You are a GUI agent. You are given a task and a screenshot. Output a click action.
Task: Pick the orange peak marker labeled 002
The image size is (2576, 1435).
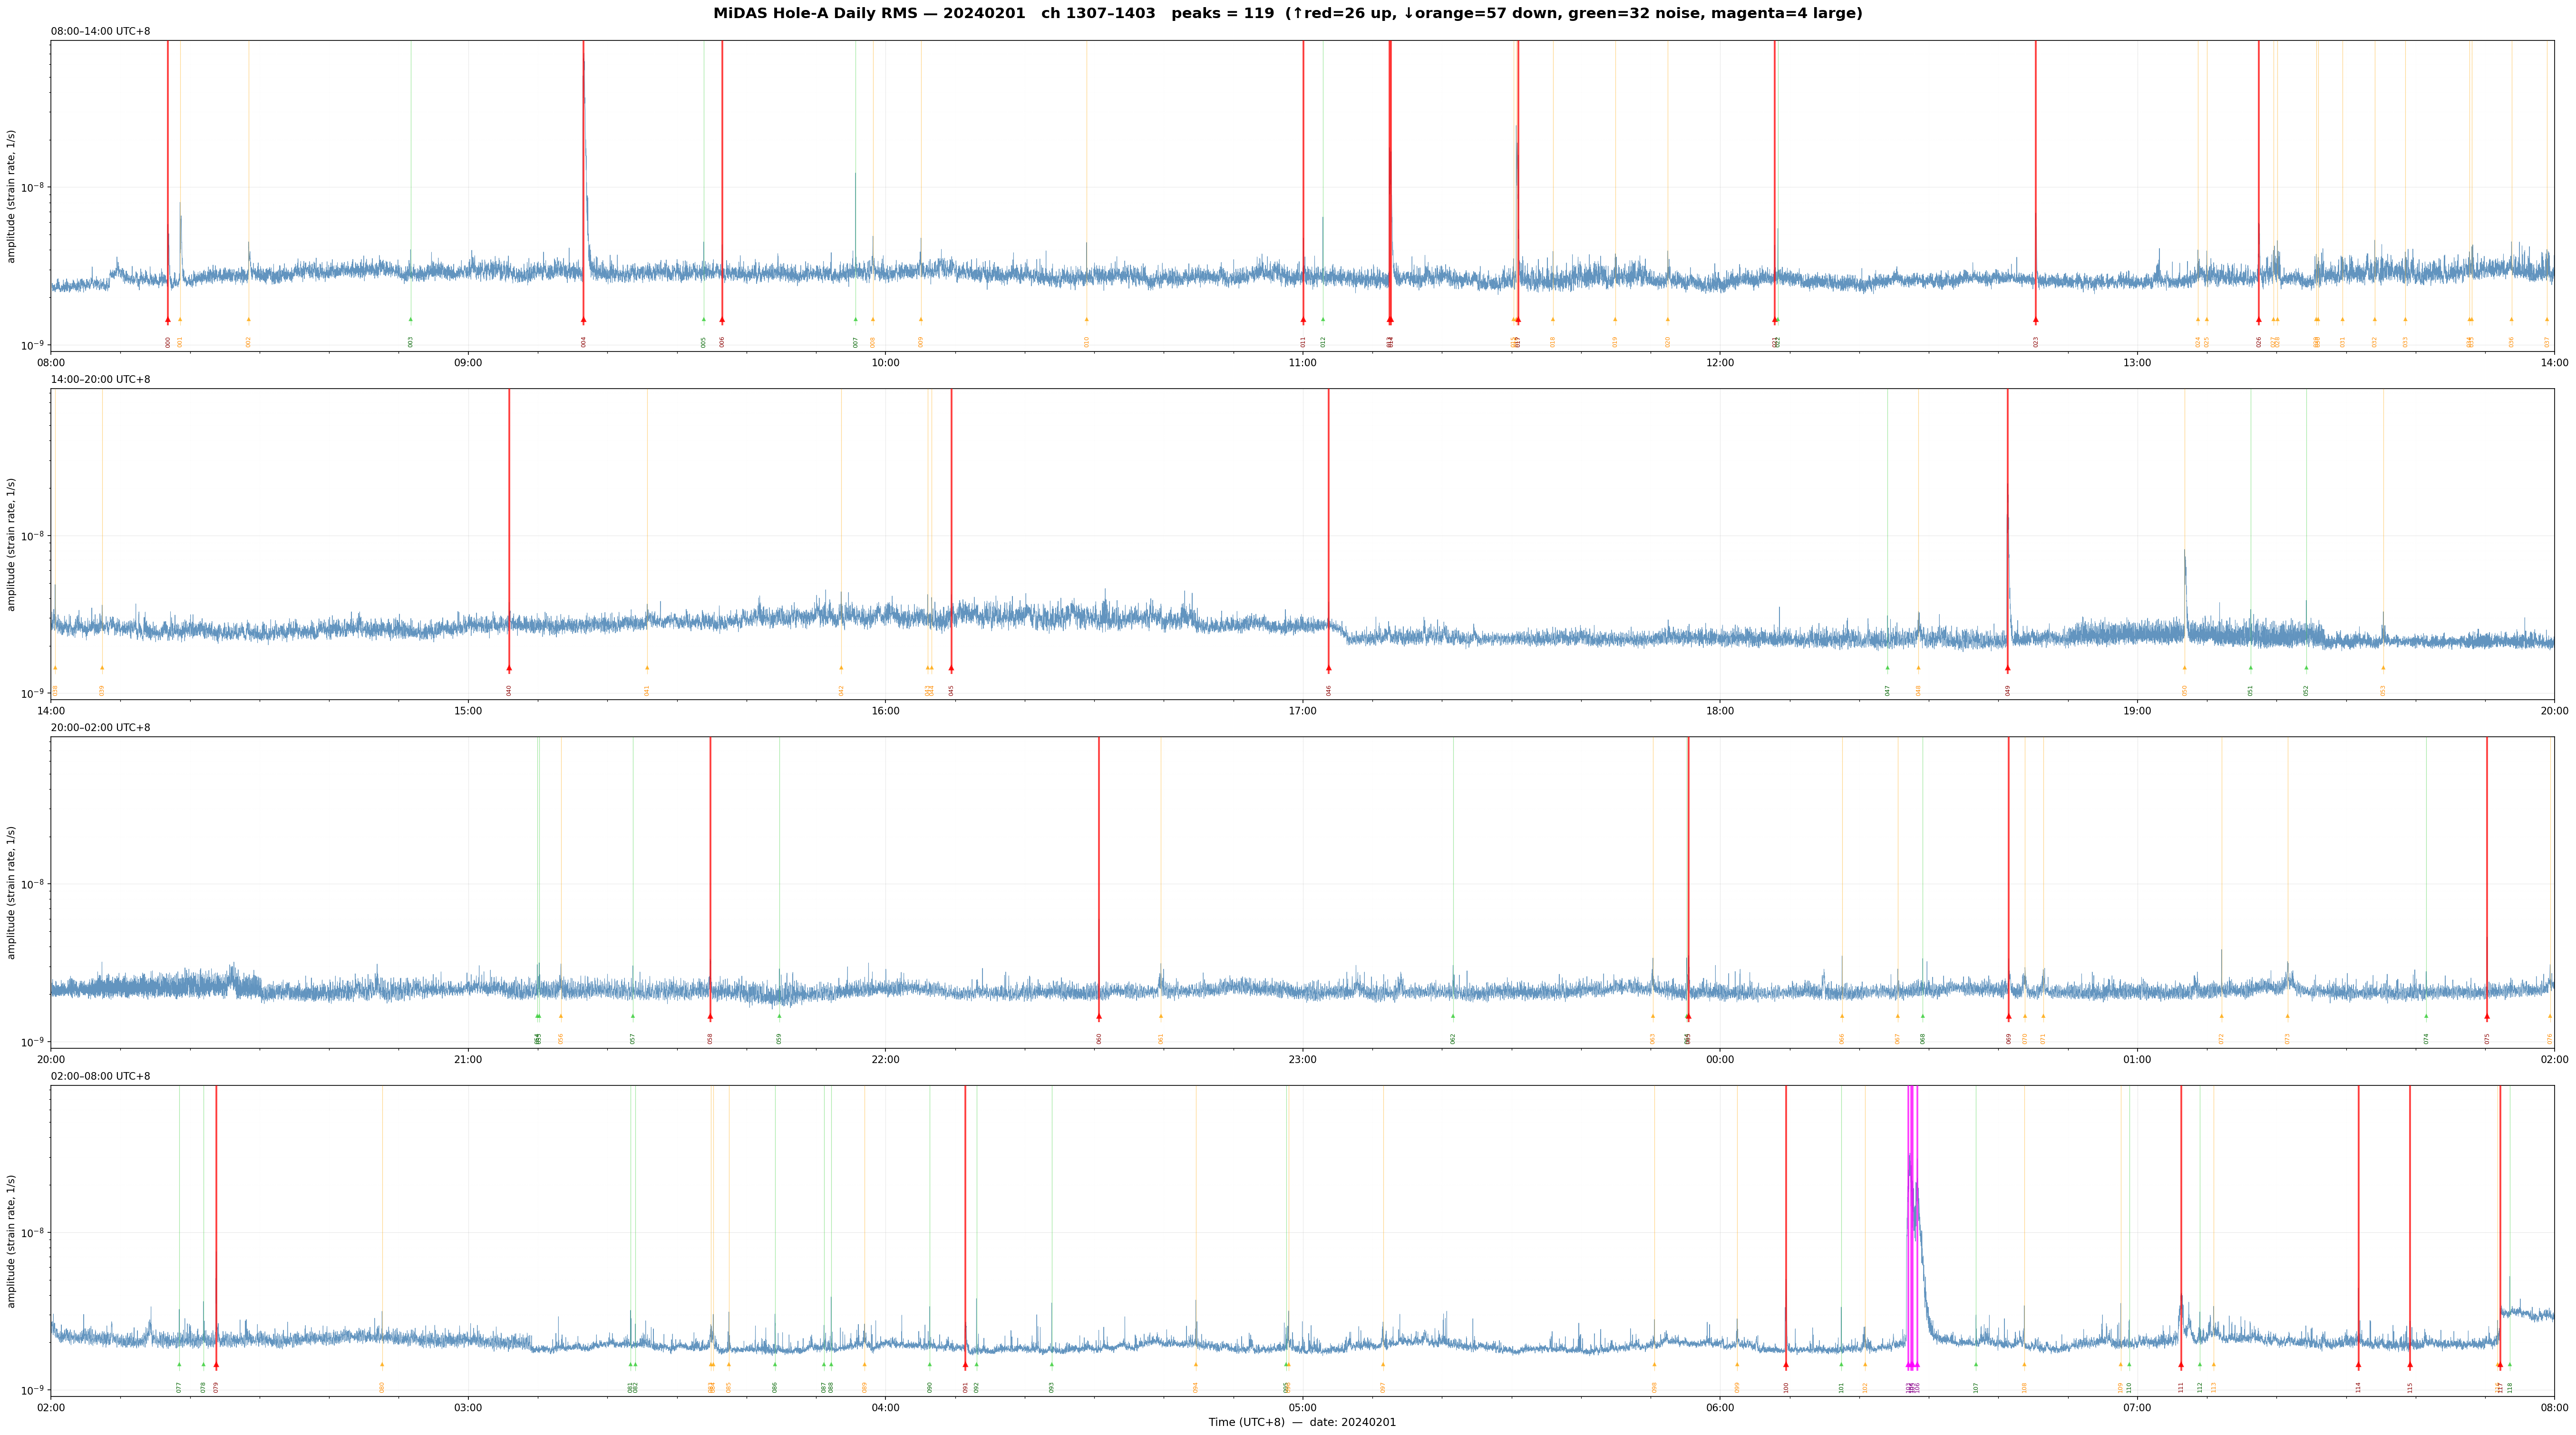249,320
